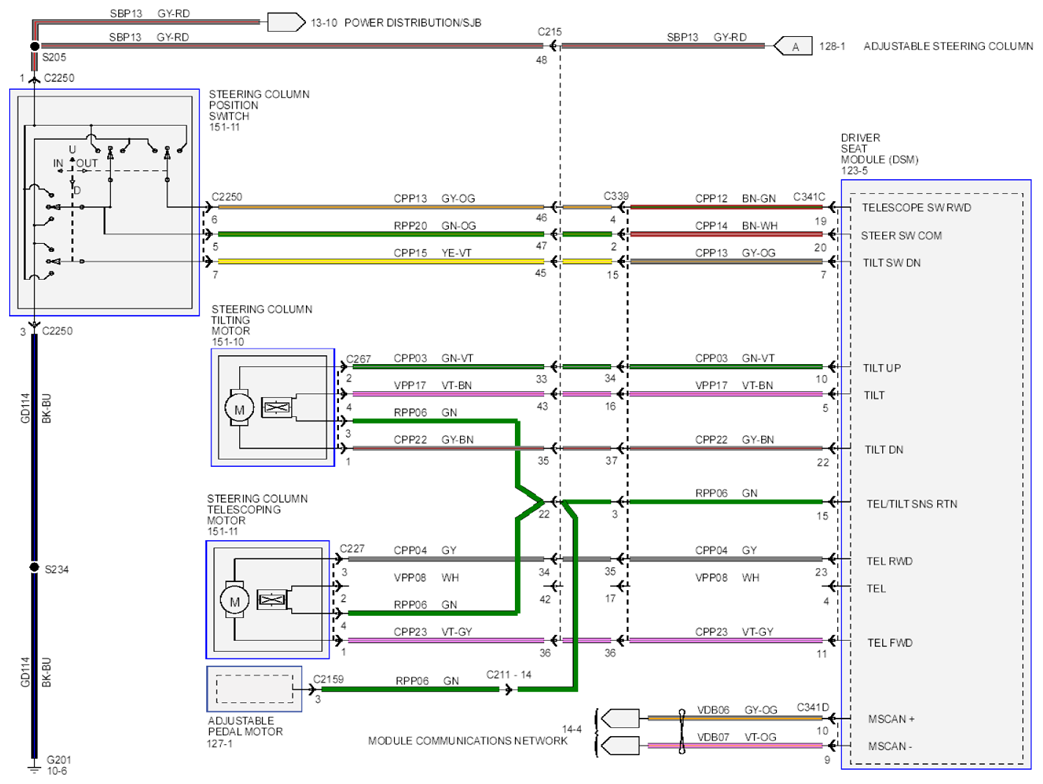Click the Adjustable Pedal Motor box
1043x784 pixels.
254,689
